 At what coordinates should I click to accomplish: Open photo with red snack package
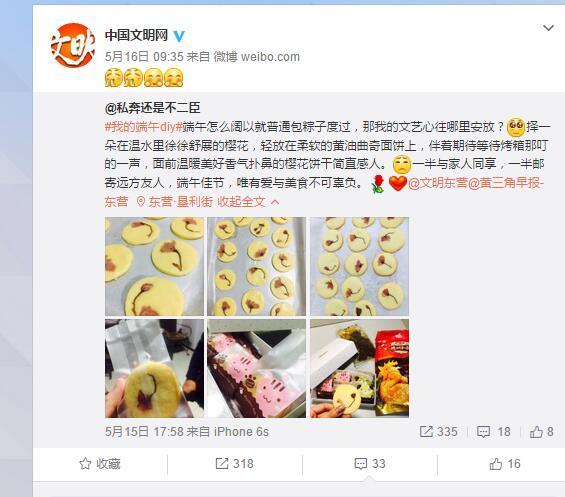coord(360,368)
